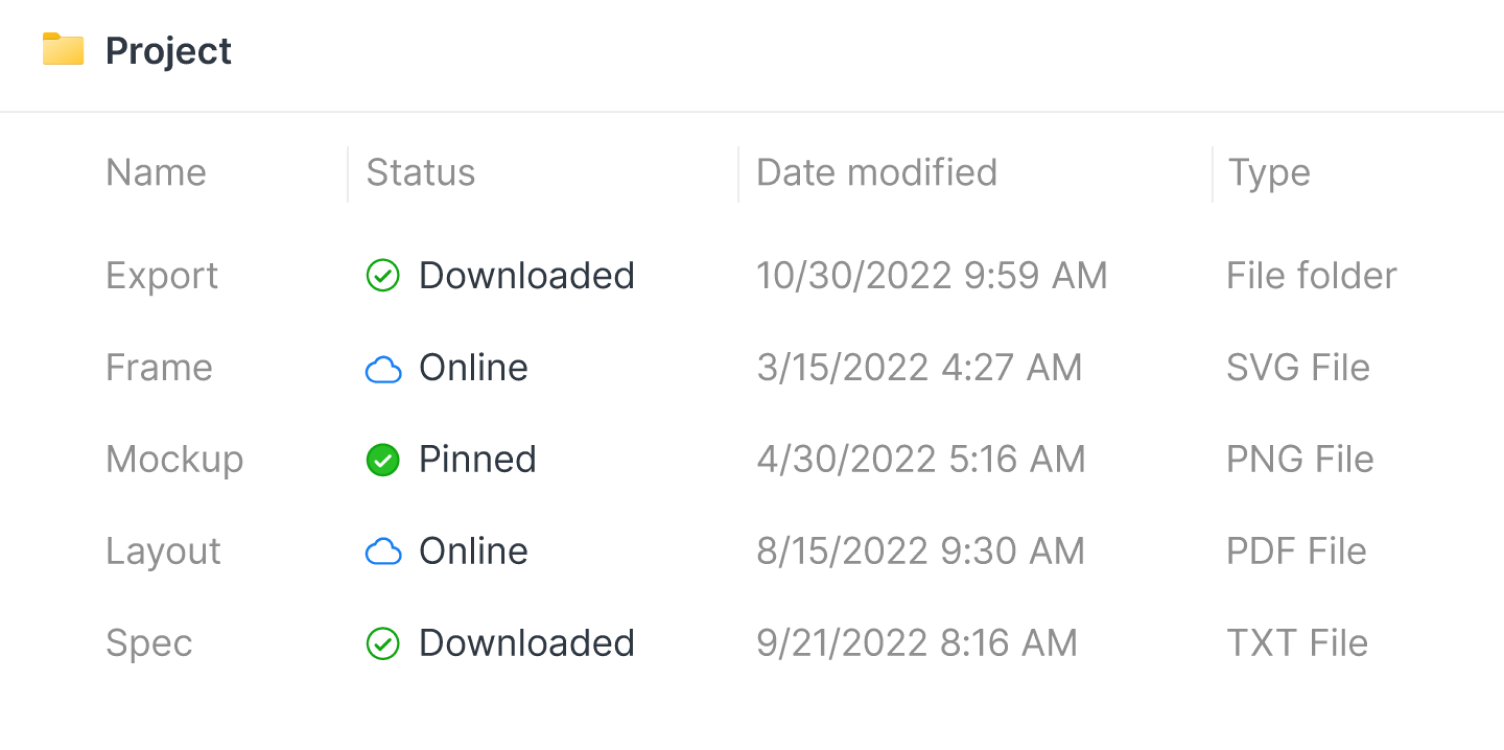Select the Spec file name
This screenshot has height=750, width=1504.
click(x=149, y=644)
